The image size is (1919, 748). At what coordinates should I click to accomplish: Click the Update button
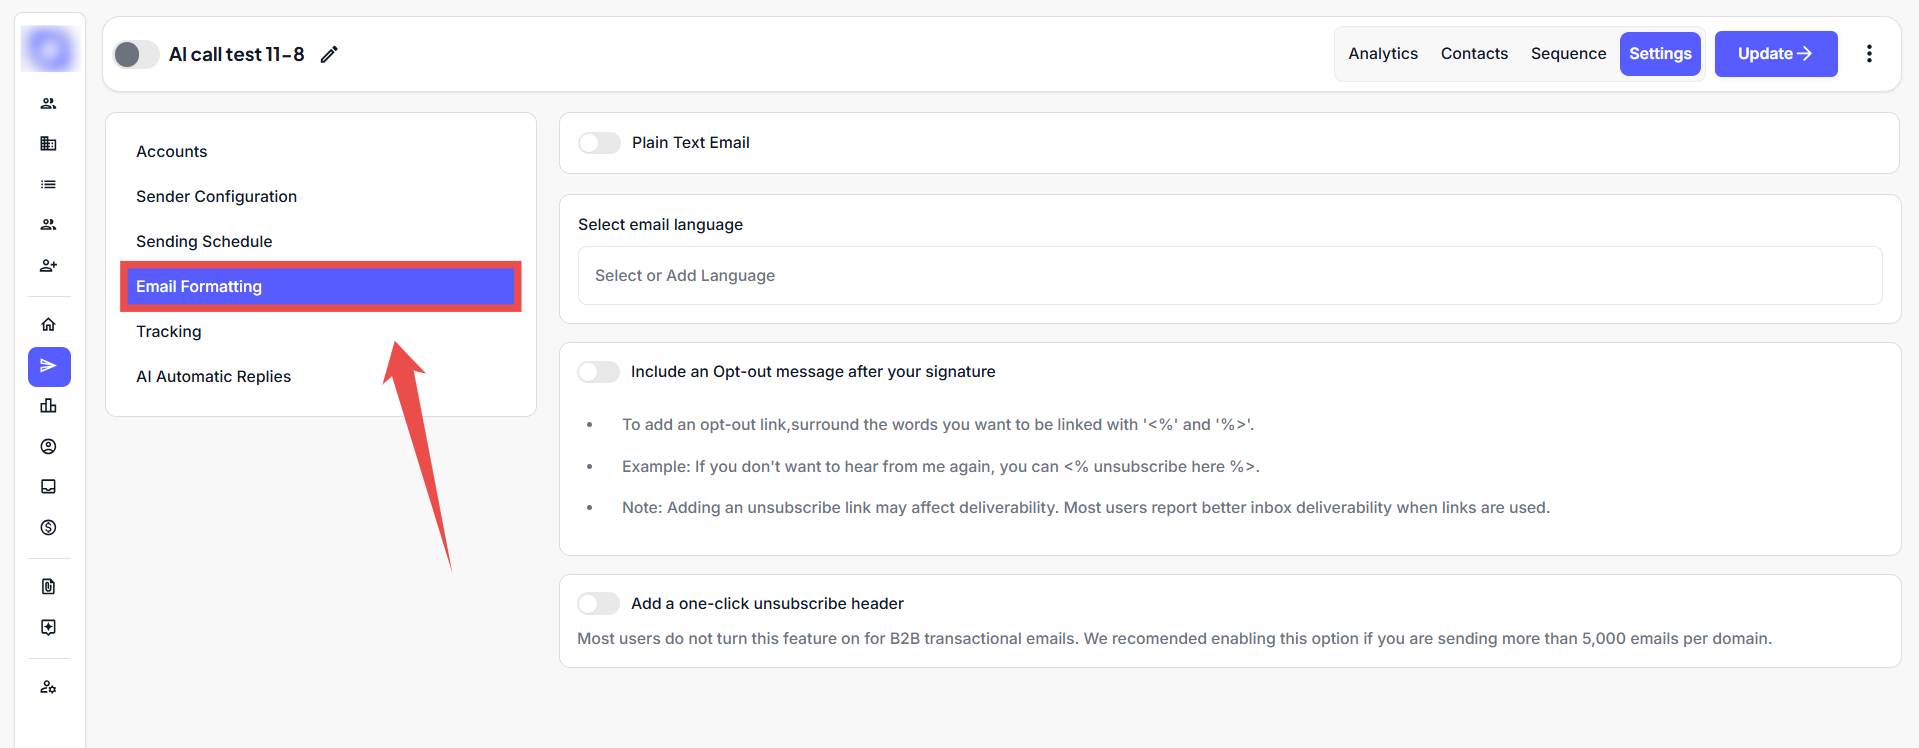point(1775,54)
